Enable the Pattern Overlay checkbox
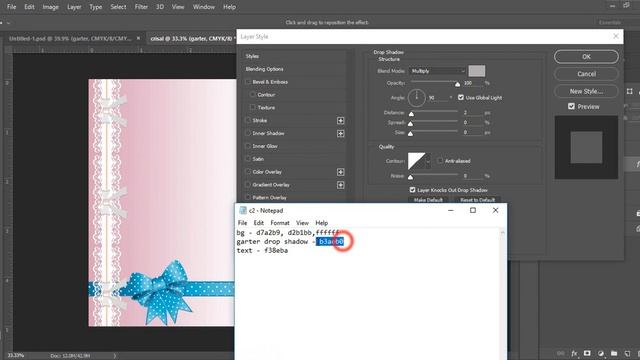The height and width of the screenshot is (360, 640). coord(248,197)
